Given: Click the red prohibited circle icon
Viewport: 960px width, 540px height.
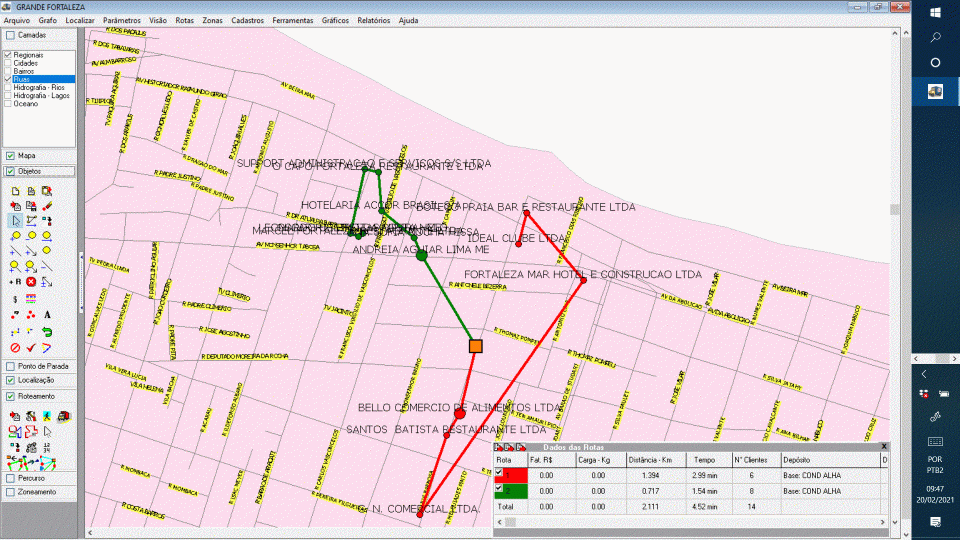Looking at the screenshot, I should pos(15,348).
